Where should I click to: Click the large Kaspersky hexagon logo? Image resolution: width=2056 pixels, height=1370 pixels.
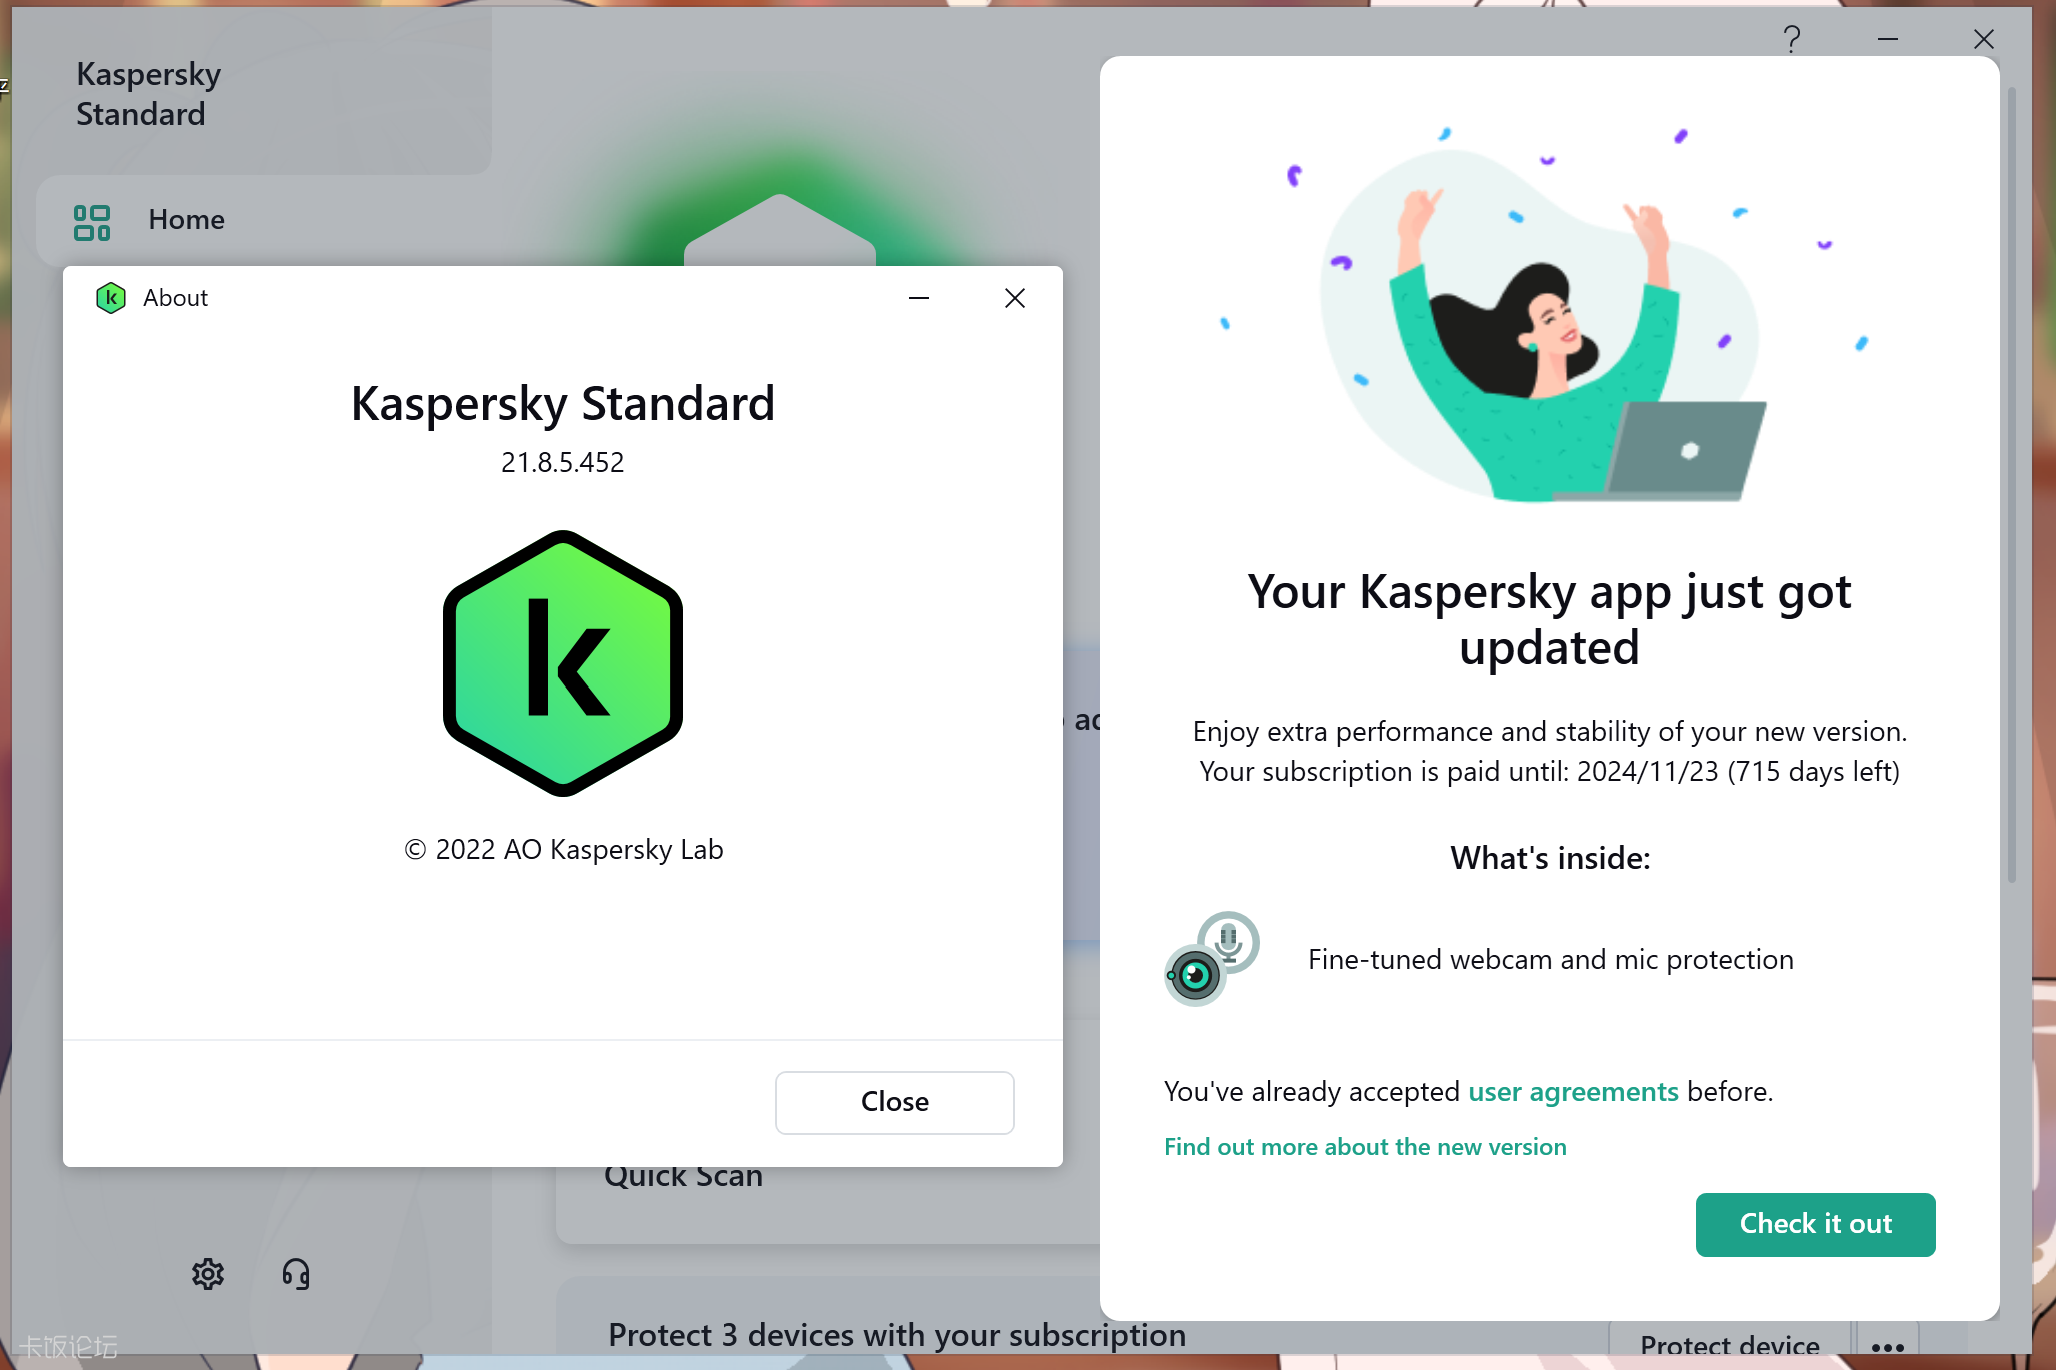pyautogui.click(x=563, y=663)
